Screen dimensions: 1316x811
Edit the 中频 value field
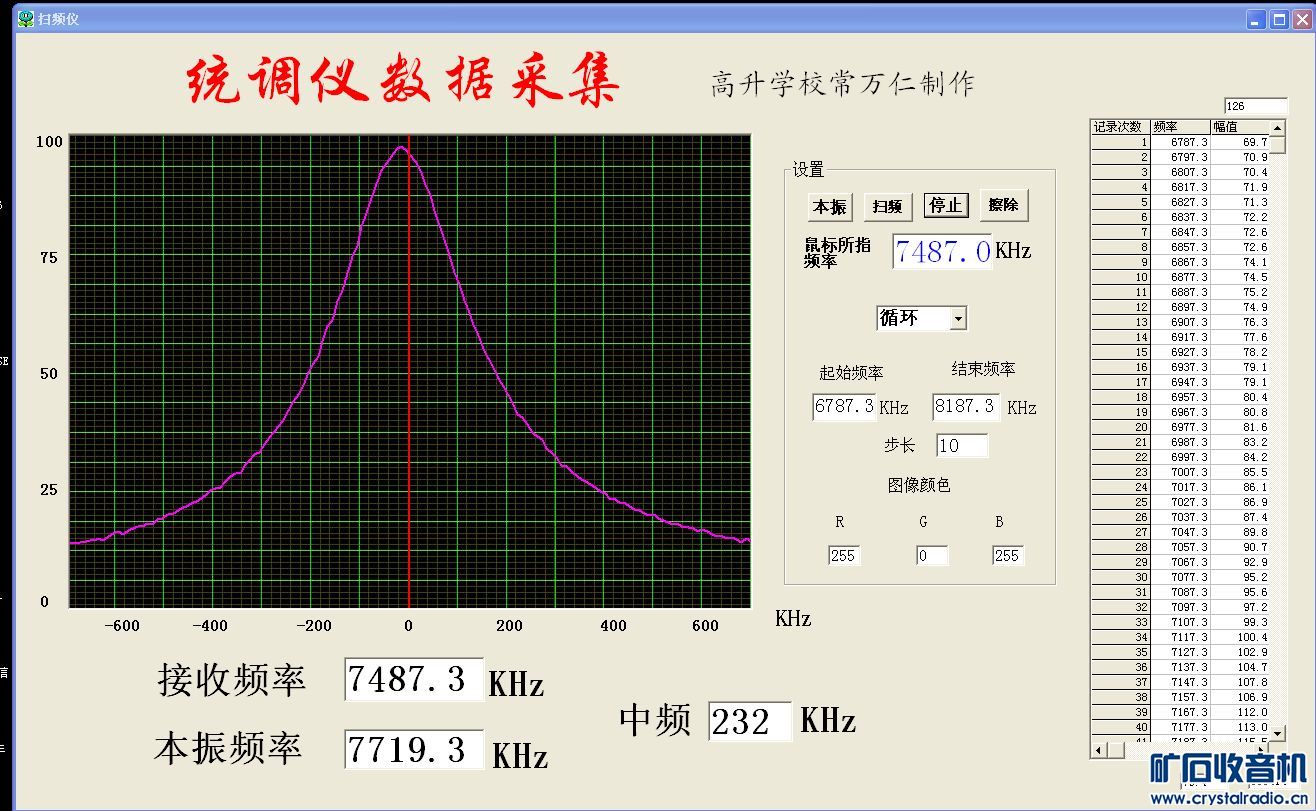pyautogui.click(x=750, y=721)
